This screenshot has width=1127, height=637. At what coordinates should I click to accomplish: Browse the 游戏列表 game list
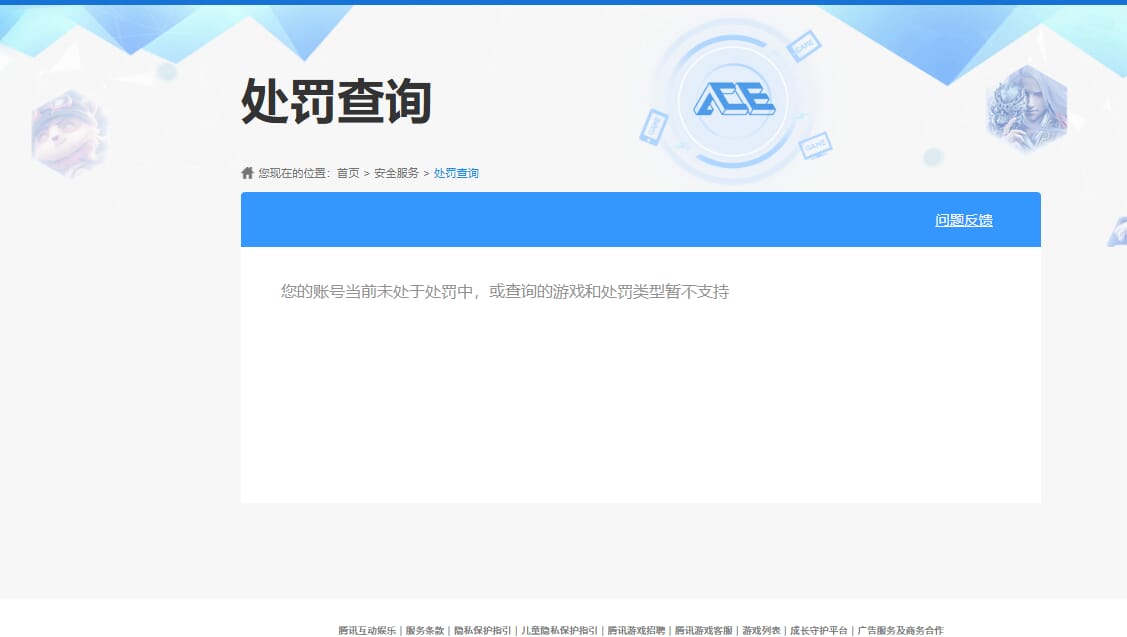[760, 631]
